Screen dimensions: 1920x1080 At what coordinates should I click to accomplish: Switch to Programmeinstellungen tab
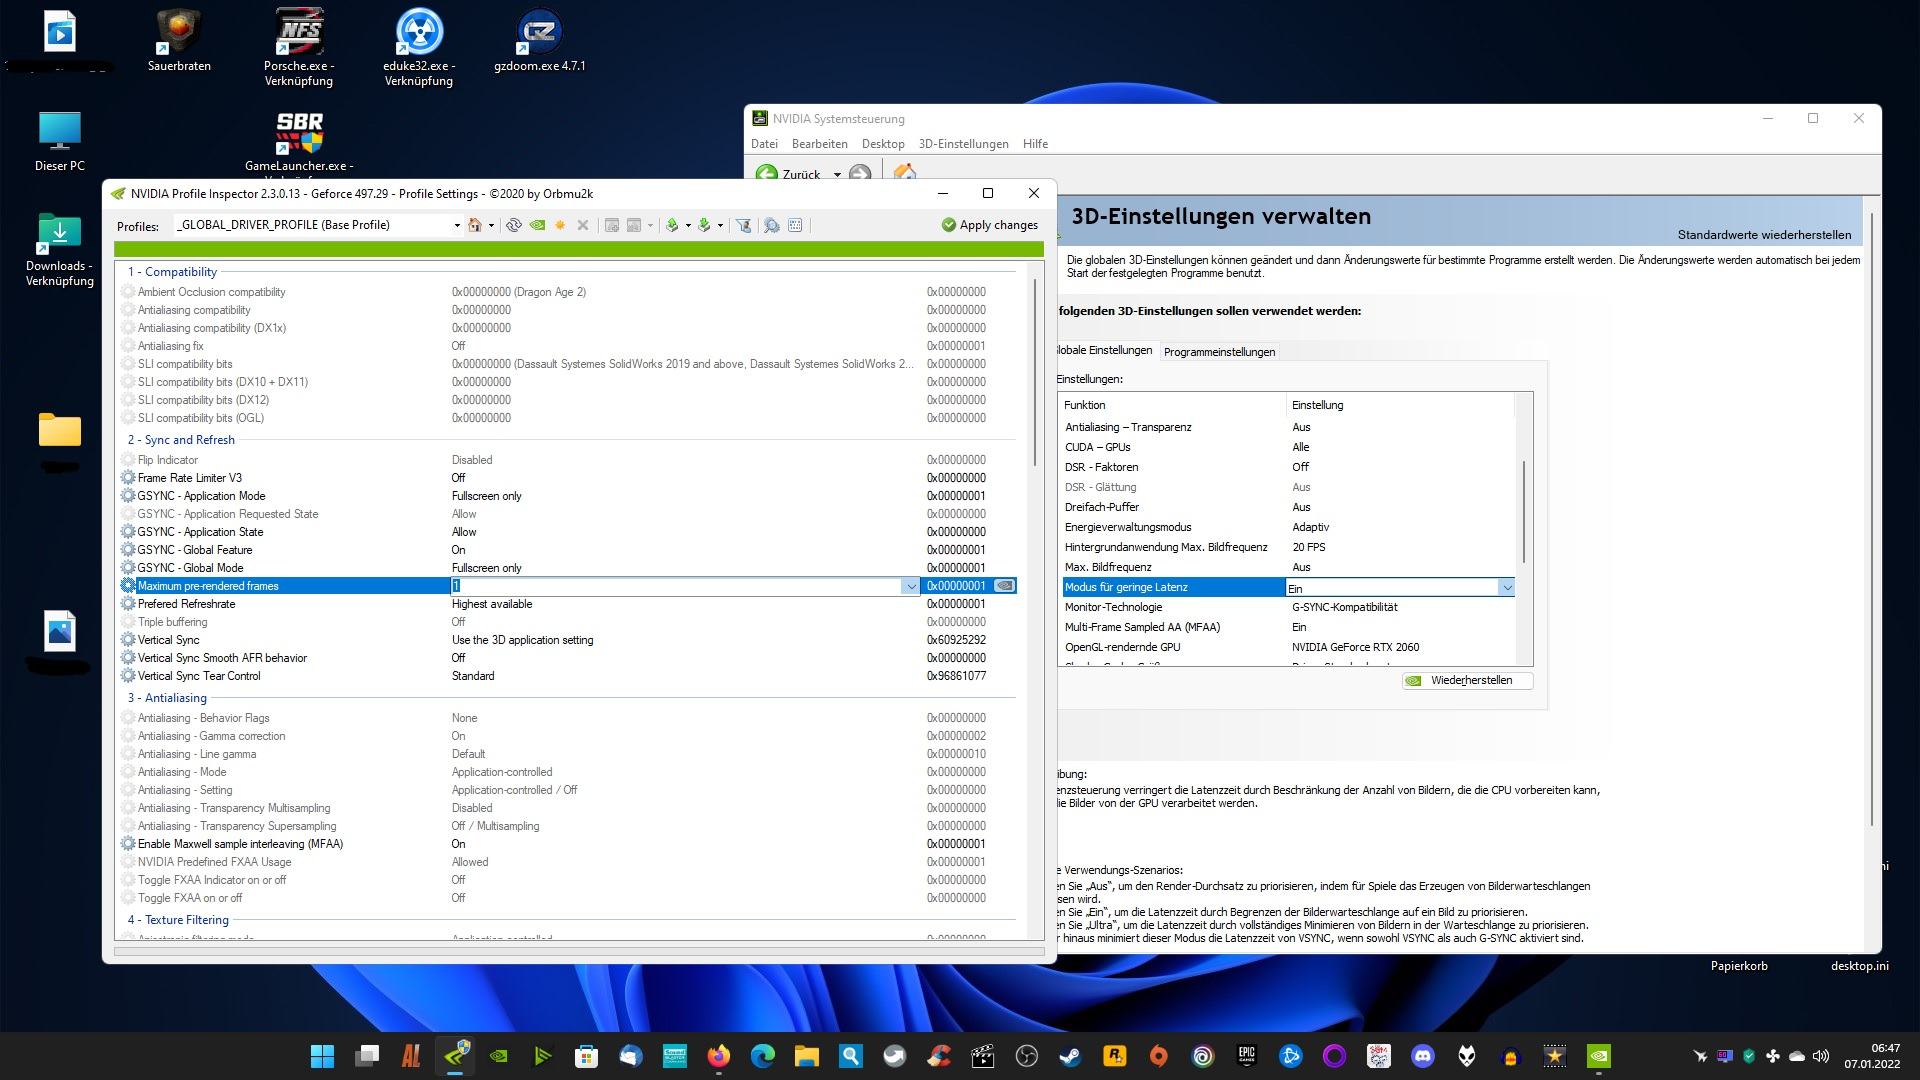pyautogui.click(x=1219, y=352)
